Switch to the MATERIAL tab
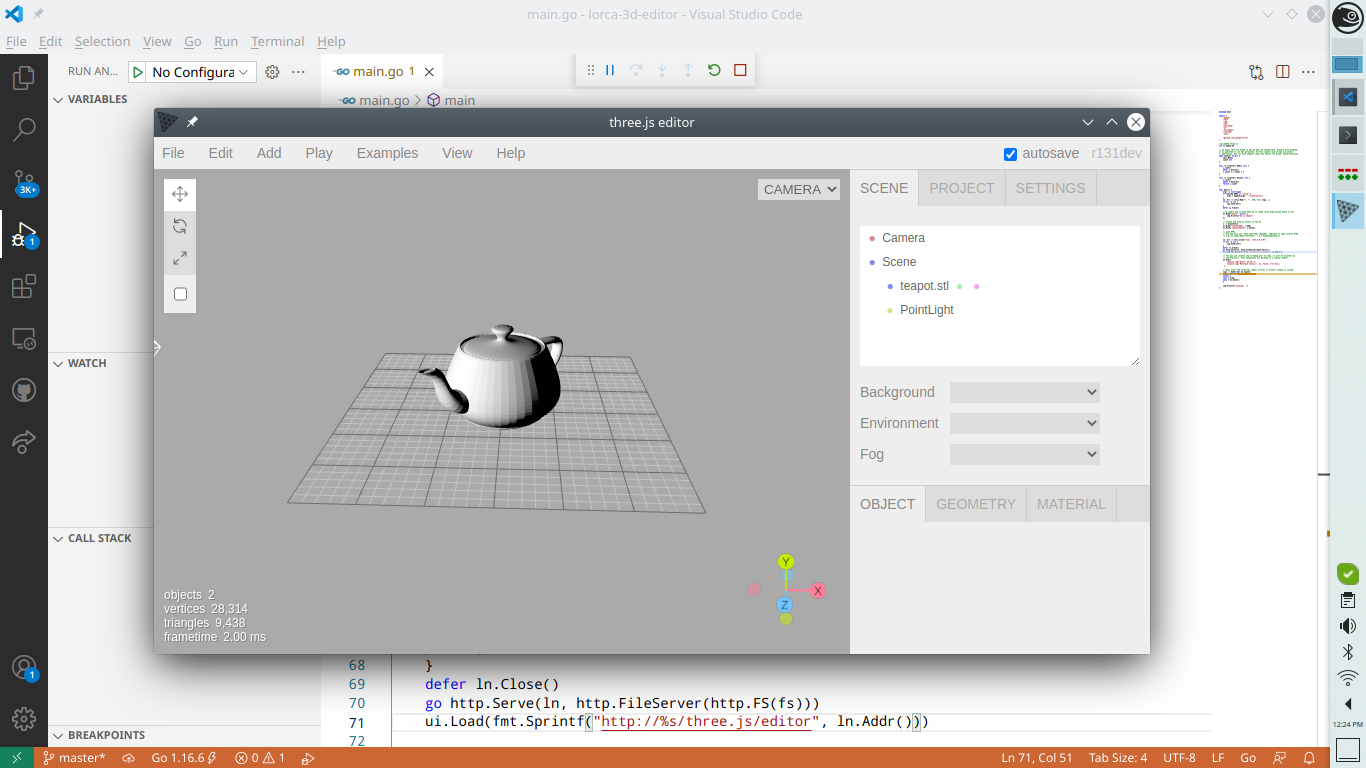The width and height of the screenshot is (1366, 768). point(1070,504)
